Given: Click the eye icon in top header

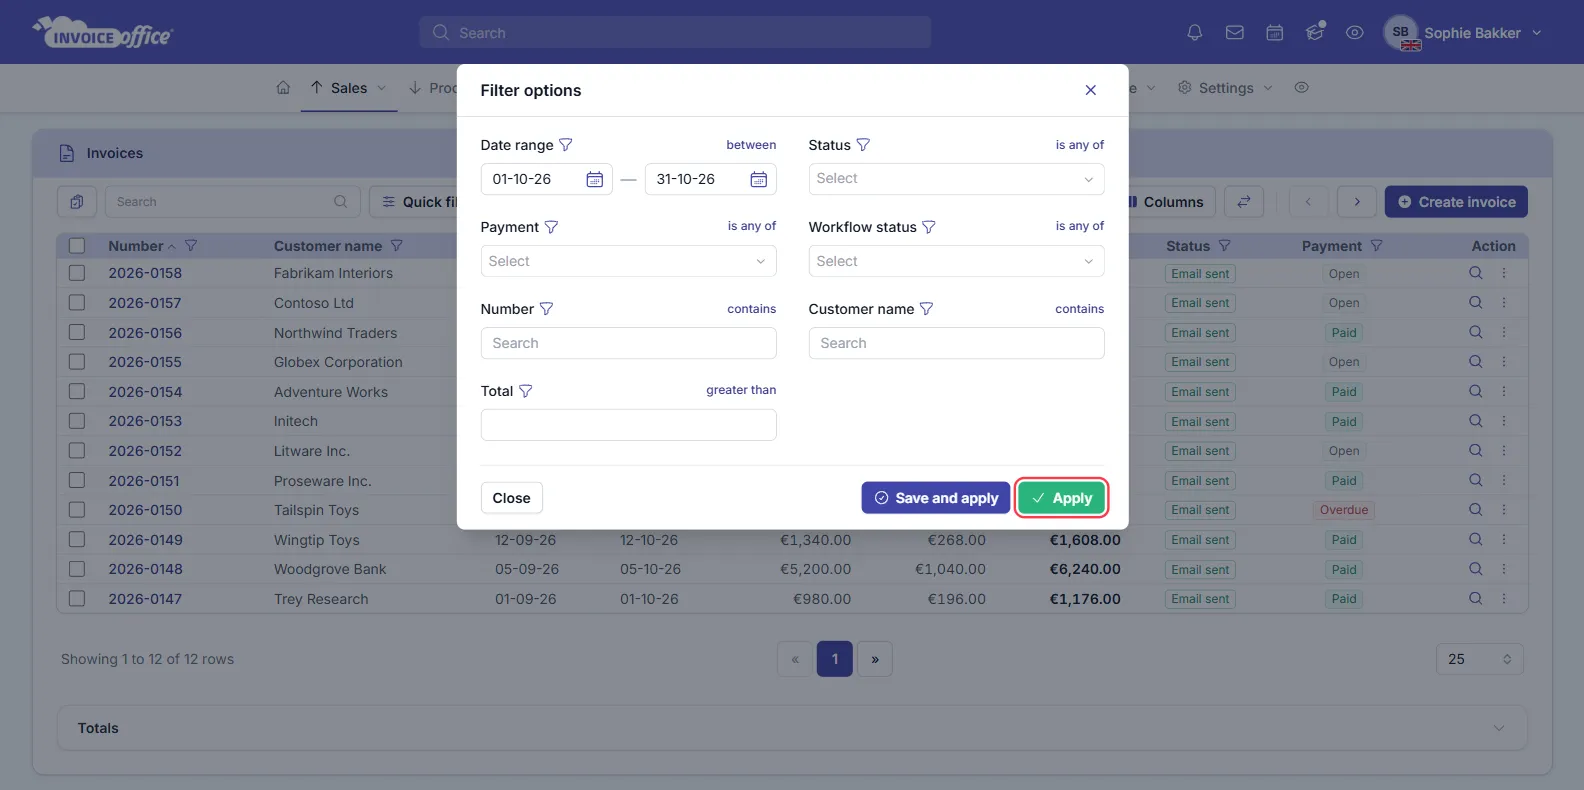Looking at the screenshot, I should tap(1354, 33).
